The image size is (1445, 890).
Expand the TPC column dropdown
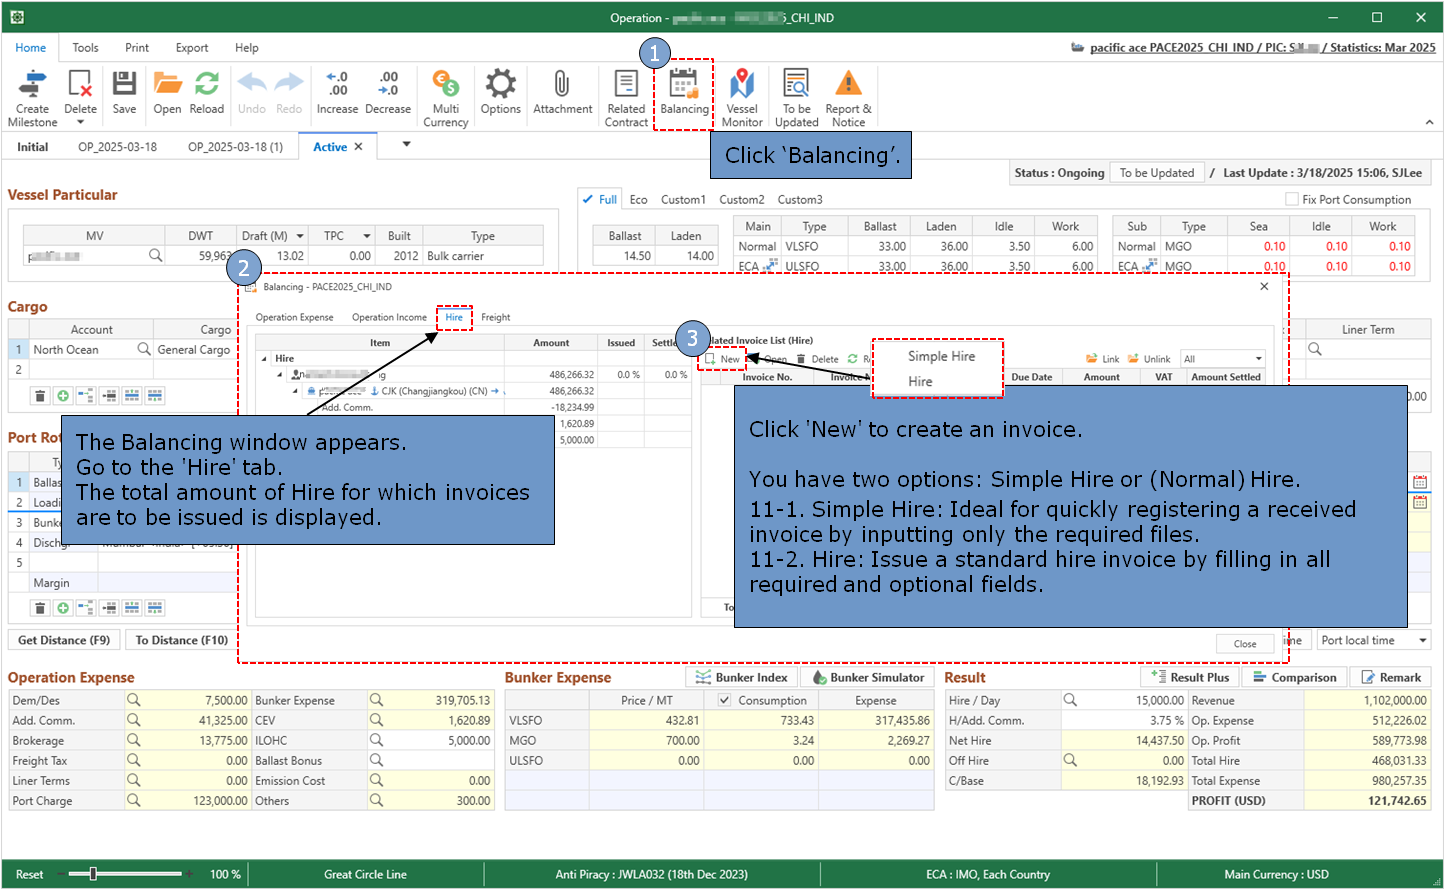pos(367,236)
